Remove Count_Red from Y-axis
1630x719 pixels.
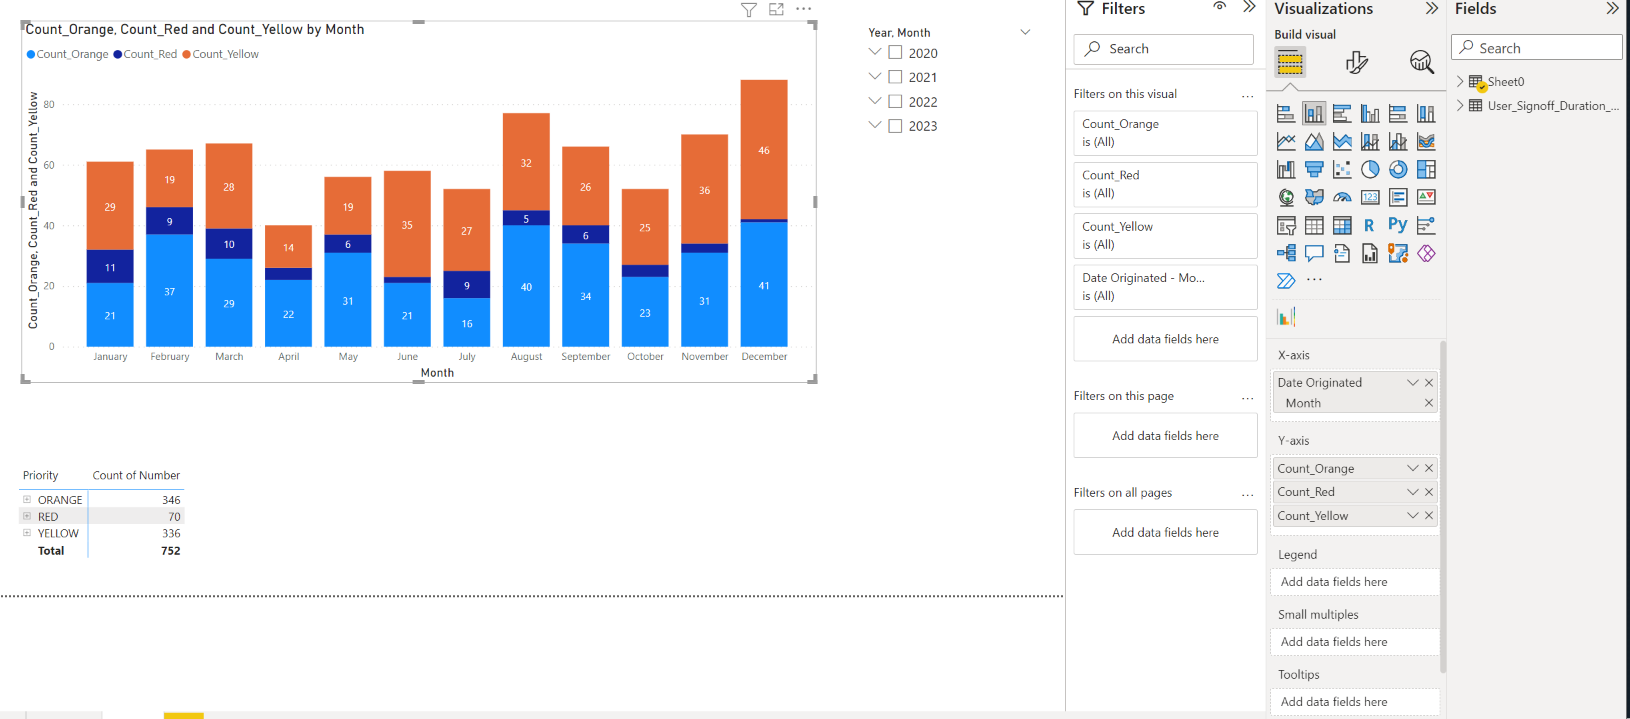[1429, 492]
